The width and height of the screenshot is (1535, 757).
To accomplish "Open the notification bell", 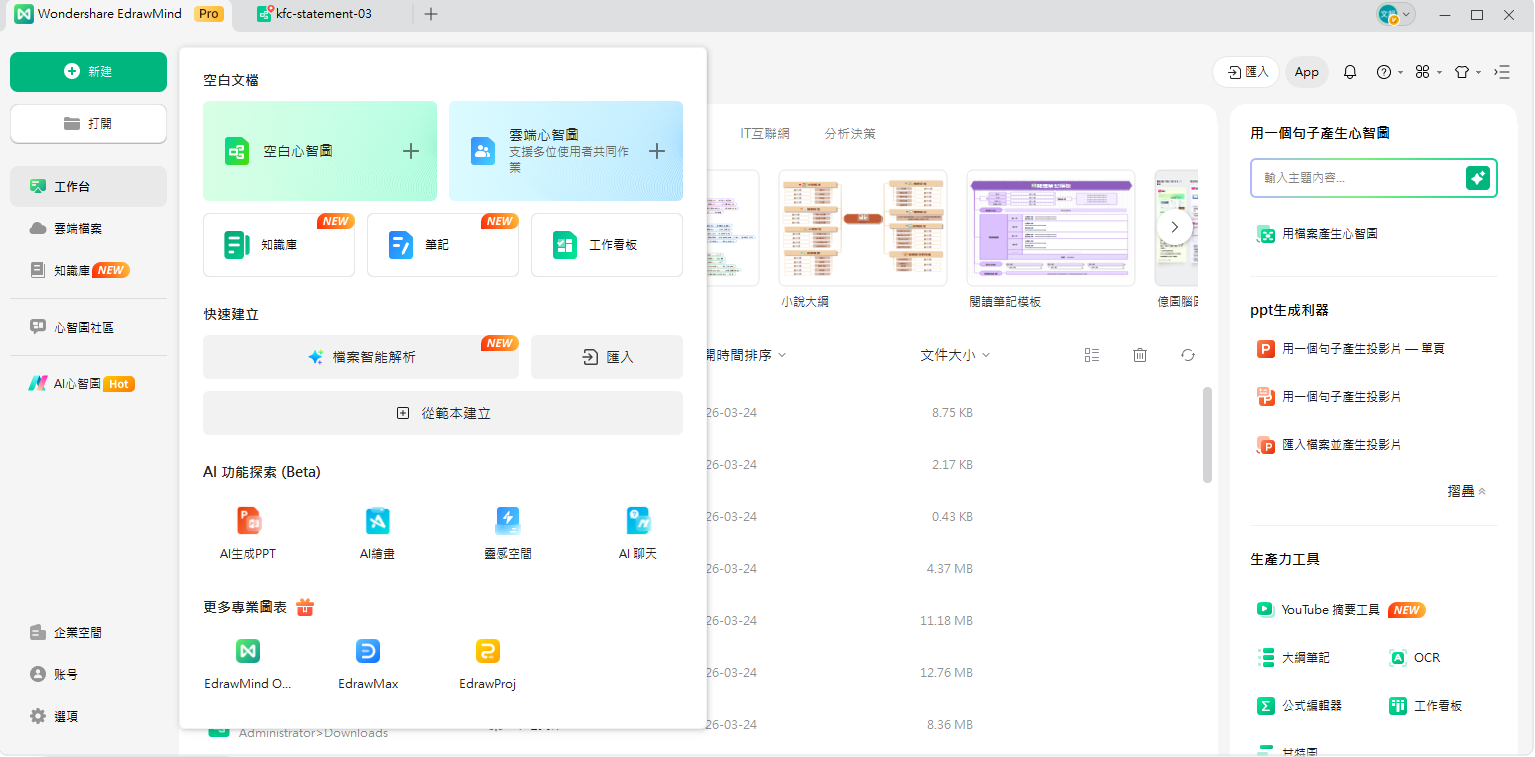I will click(1349, 71).
